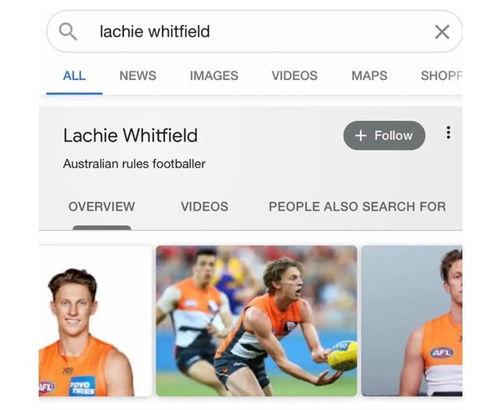Open the three-dot more options menu

[448, 133]
